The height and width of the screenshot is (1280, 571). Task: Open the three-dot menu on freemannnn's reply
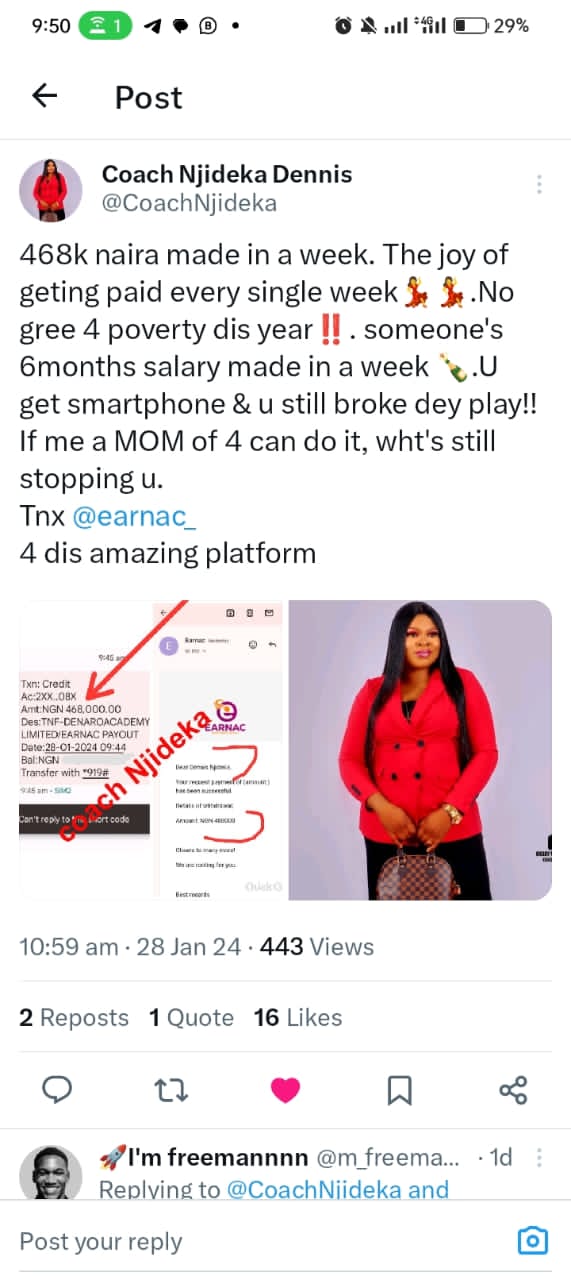point(539,1158)
